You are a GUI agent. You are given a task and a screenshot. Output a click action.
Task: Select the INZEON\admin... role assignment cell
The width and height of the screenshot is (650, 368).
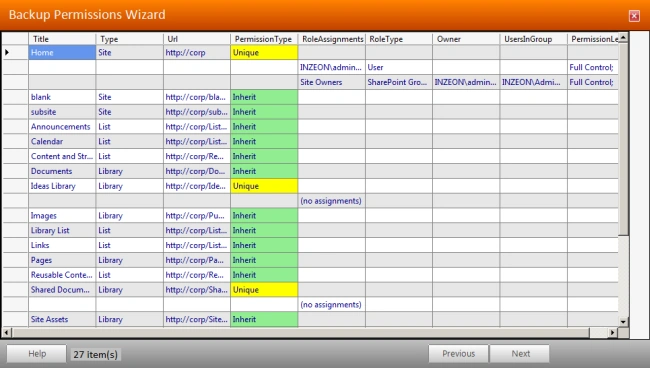click(332, 67)
